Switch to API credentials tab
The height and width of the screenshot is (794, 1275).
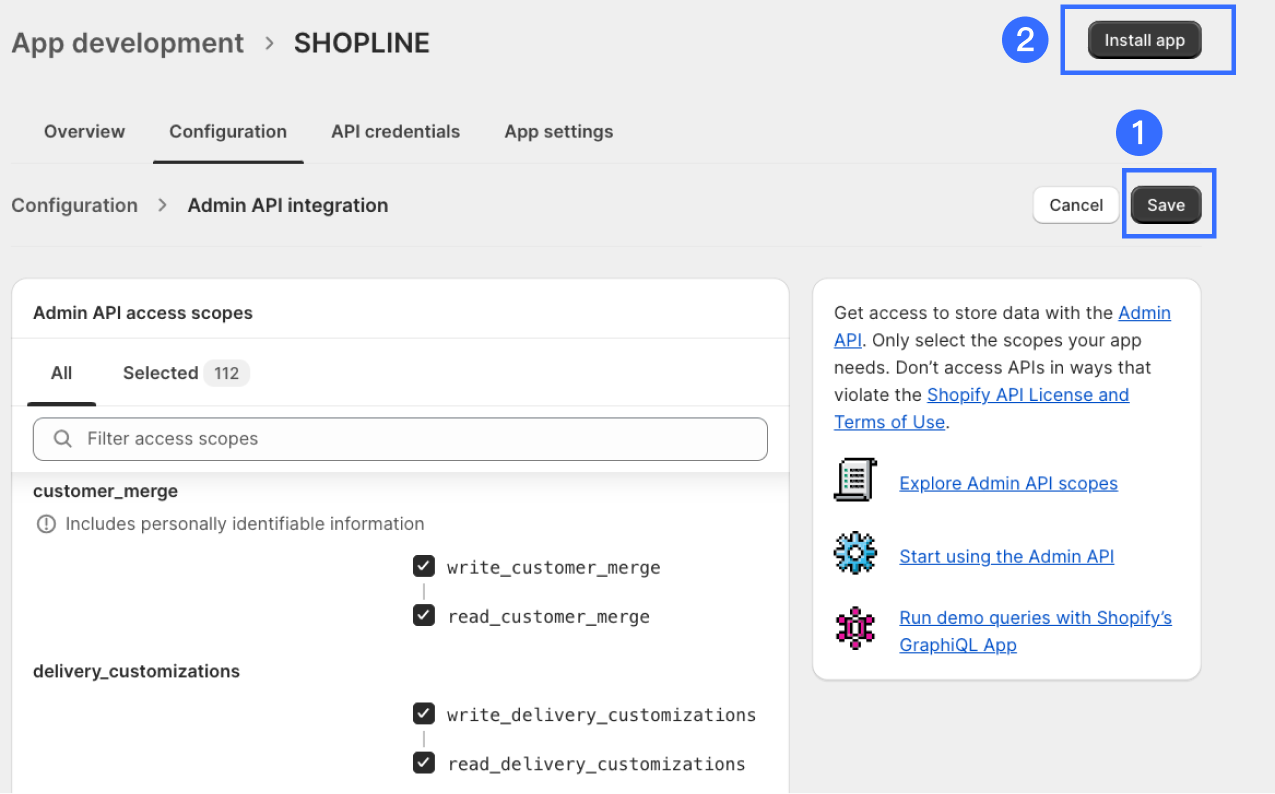pos(396,132)
